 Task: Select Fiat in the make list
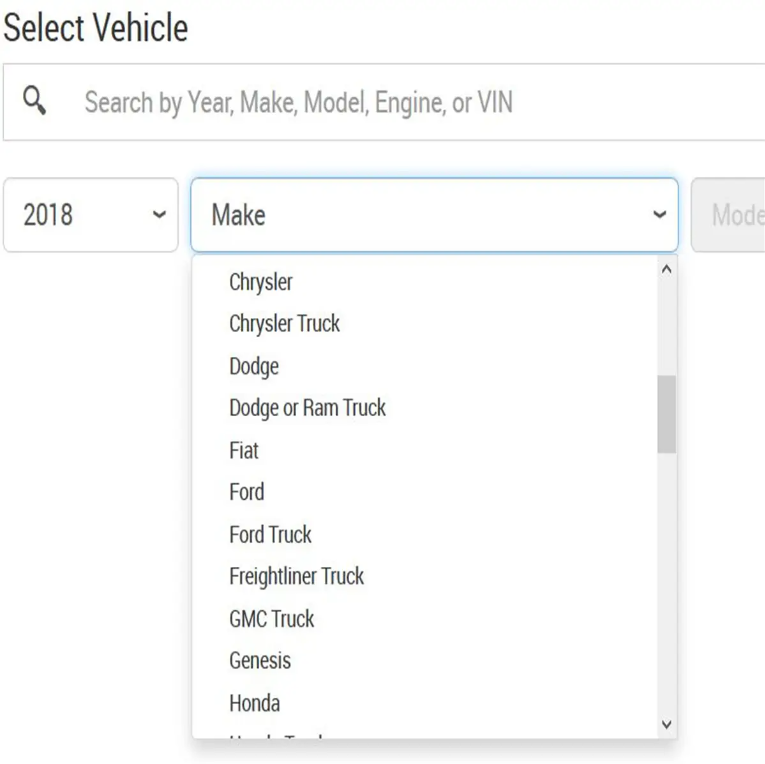pyautogui.click(x=244, y=450)
